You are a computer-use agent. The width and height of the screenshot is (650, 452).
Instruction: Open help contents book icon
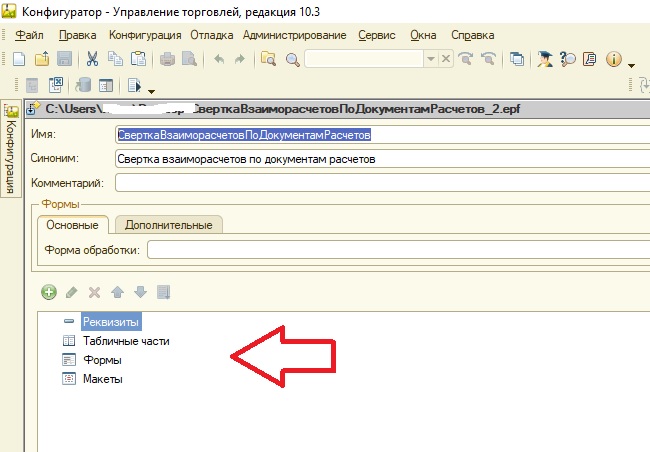pyautogui.click(x=589, y=59)
